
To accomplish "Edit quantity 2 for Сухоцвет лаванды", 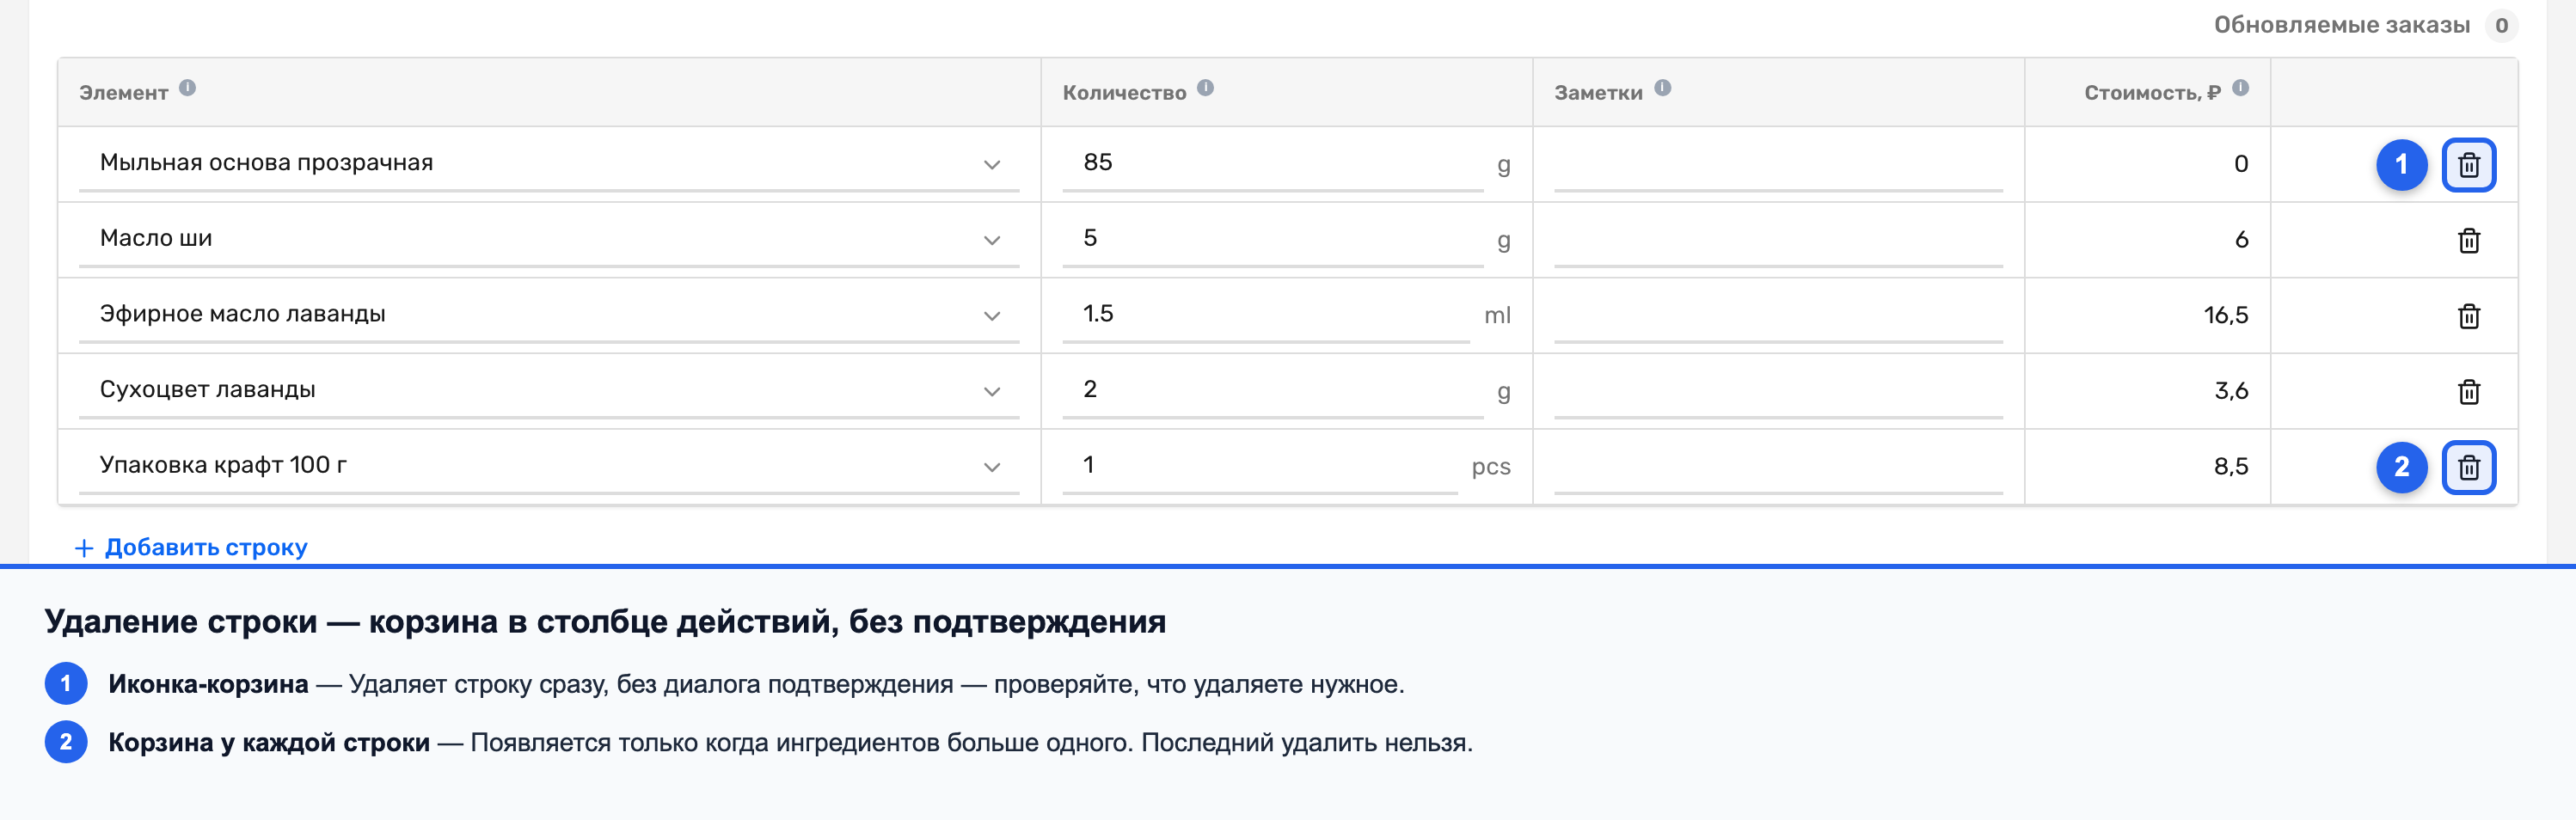I will (1272, 390).
